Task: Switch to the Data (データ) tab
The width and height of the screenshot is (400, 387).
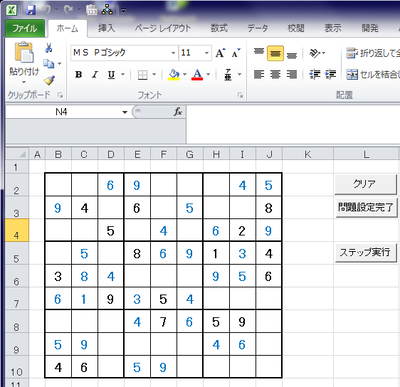Action: [257, 28]
